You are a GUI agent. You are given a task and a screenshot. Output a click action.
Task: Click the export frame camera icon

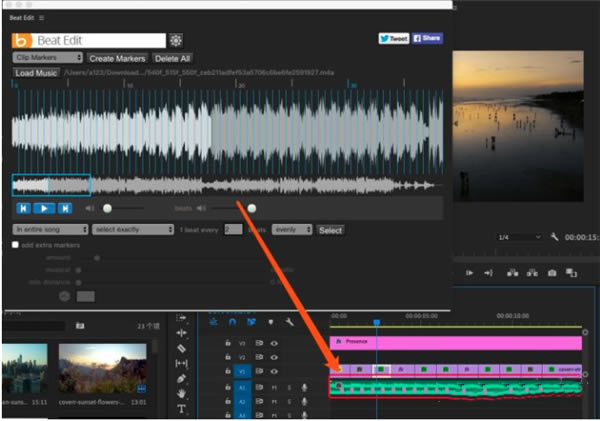point(551,272)
